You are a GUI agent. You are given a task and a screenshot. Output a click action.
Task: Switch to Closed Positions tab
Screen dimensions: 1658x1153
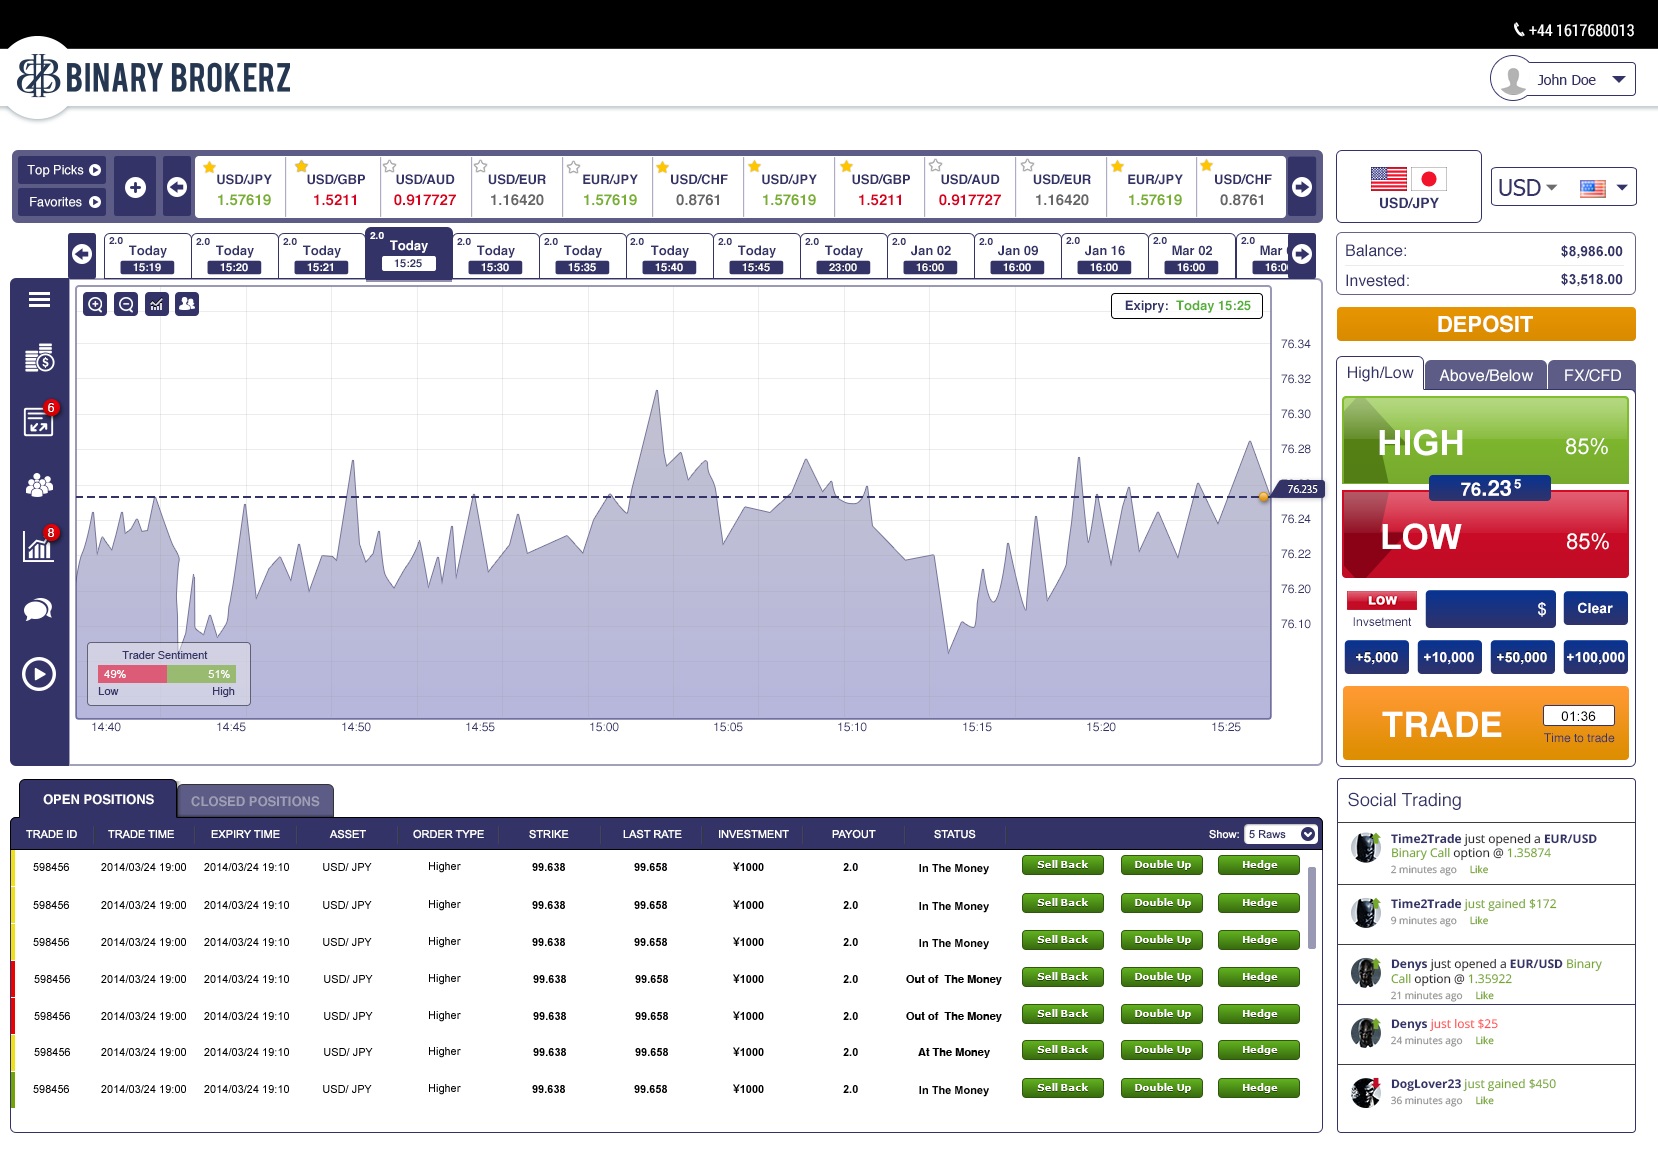[255, 801]
